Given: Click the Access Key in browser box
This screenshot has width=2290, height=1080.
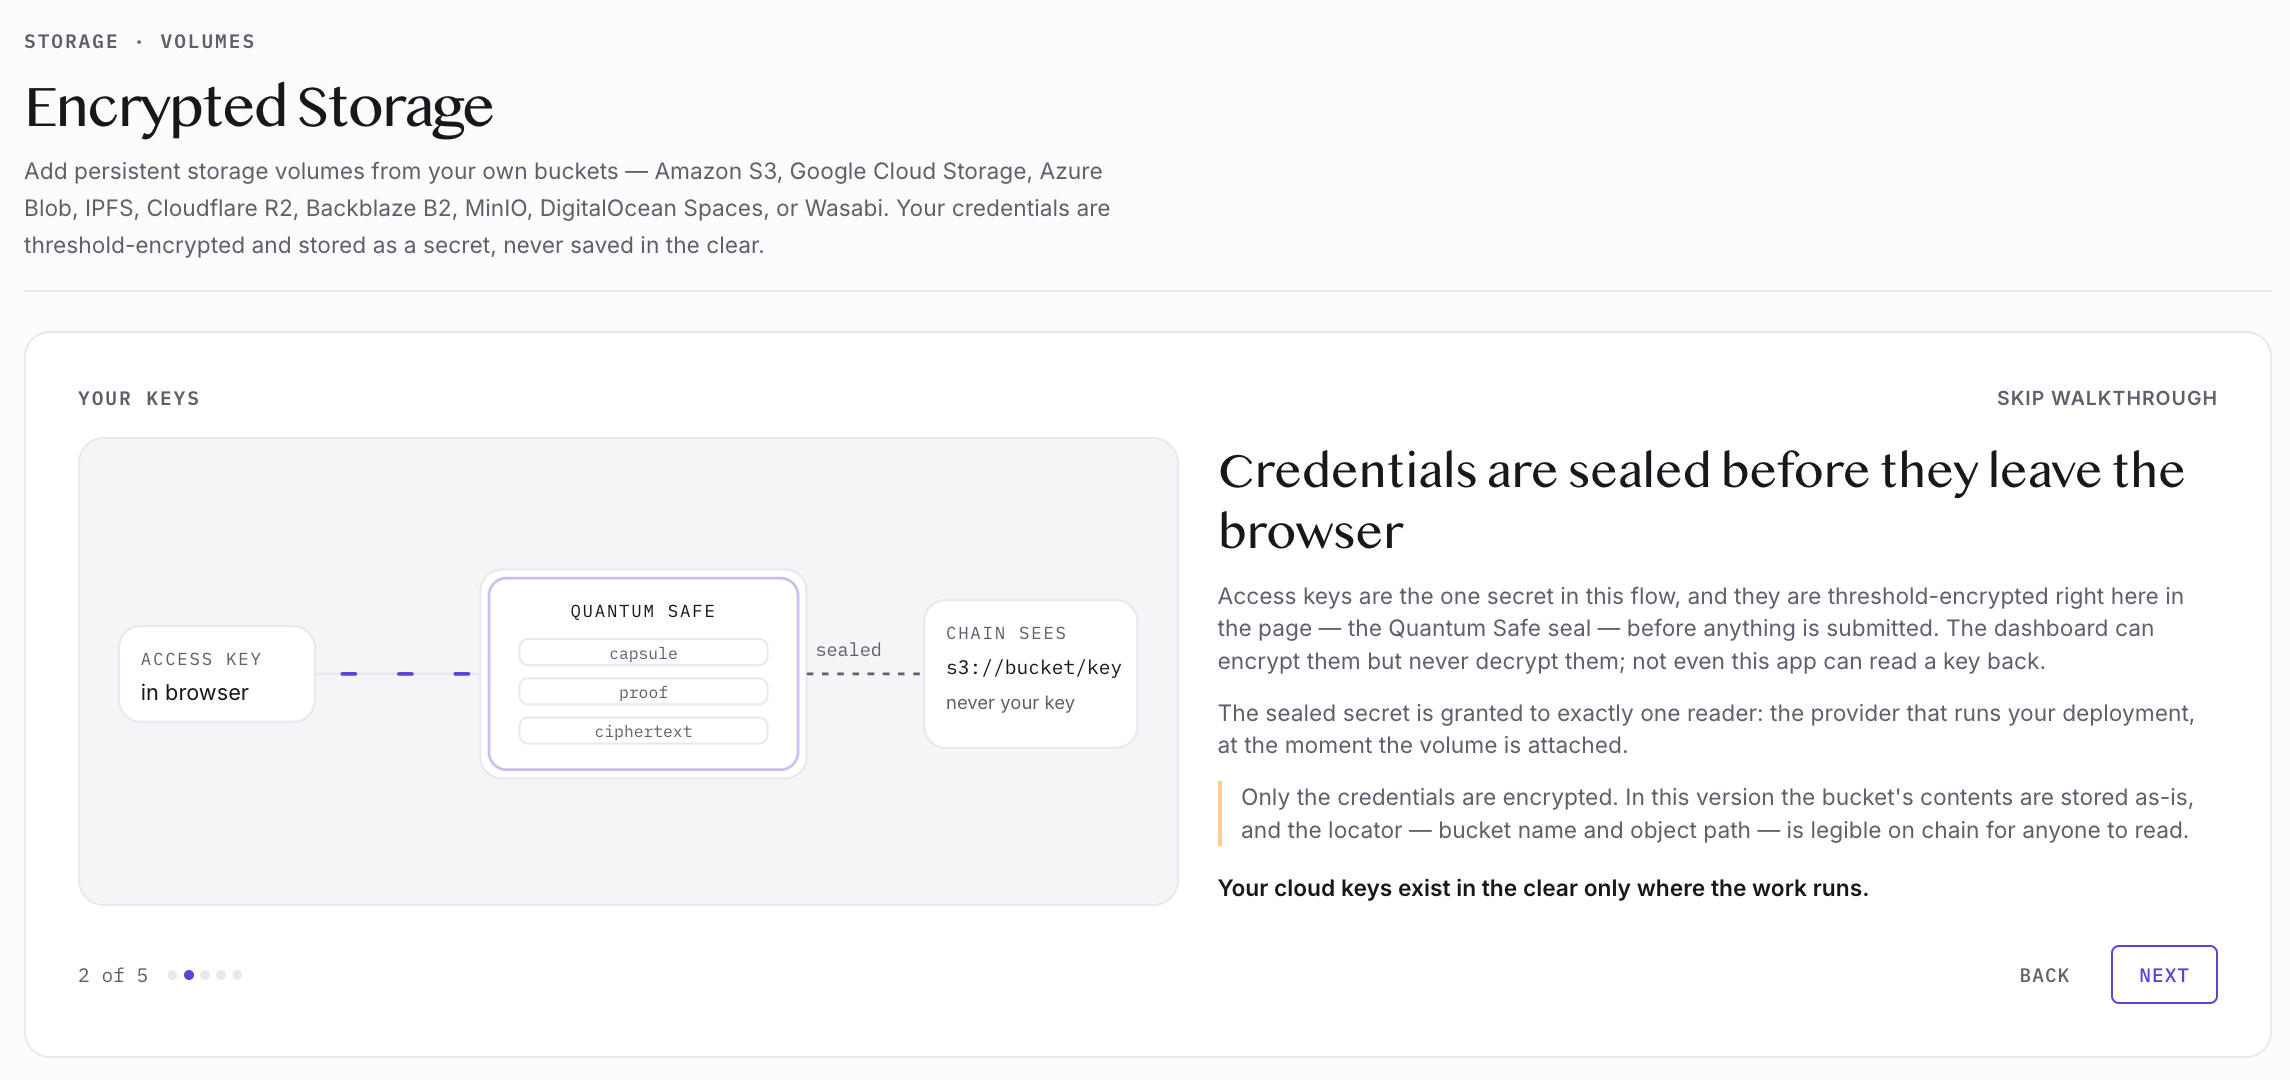Looking at the screenshot, I should pos(217,674).
